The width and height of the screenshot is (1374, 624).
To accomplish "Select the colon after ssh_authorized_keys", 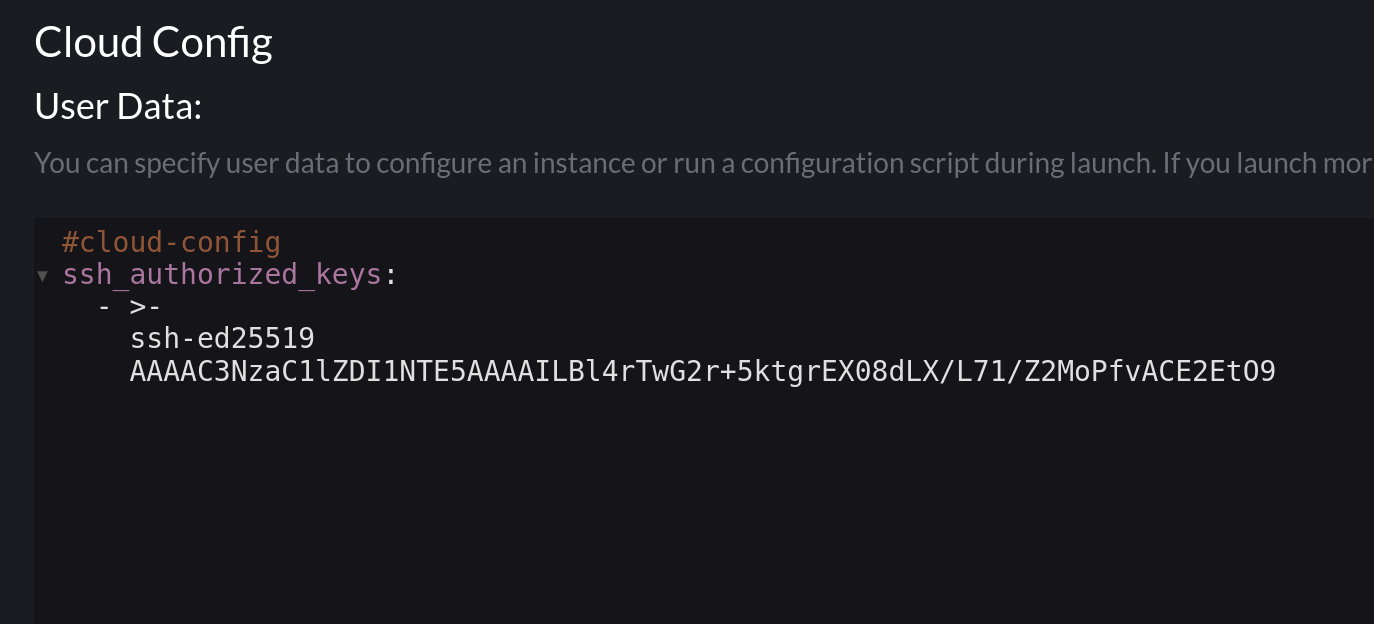I will click(x=391, y=274).
